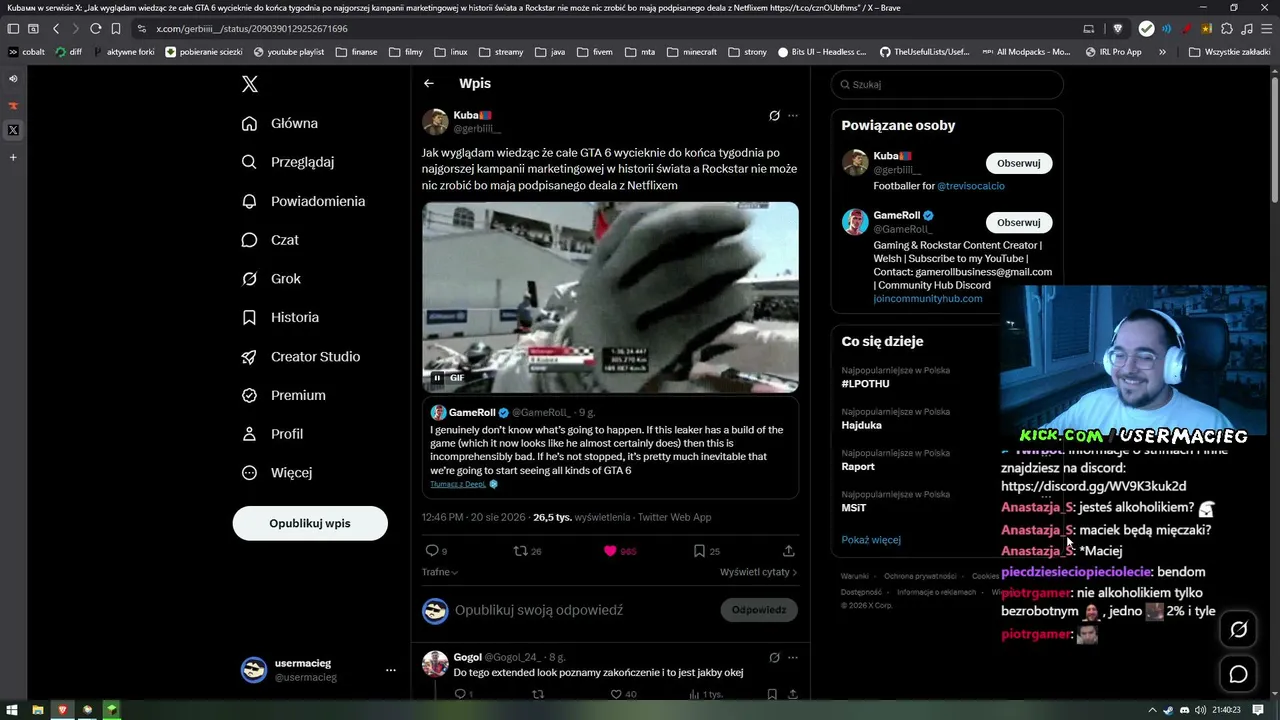Go to the X home logo
Screen dimensions: 1280x720
(x=250, y=84)
